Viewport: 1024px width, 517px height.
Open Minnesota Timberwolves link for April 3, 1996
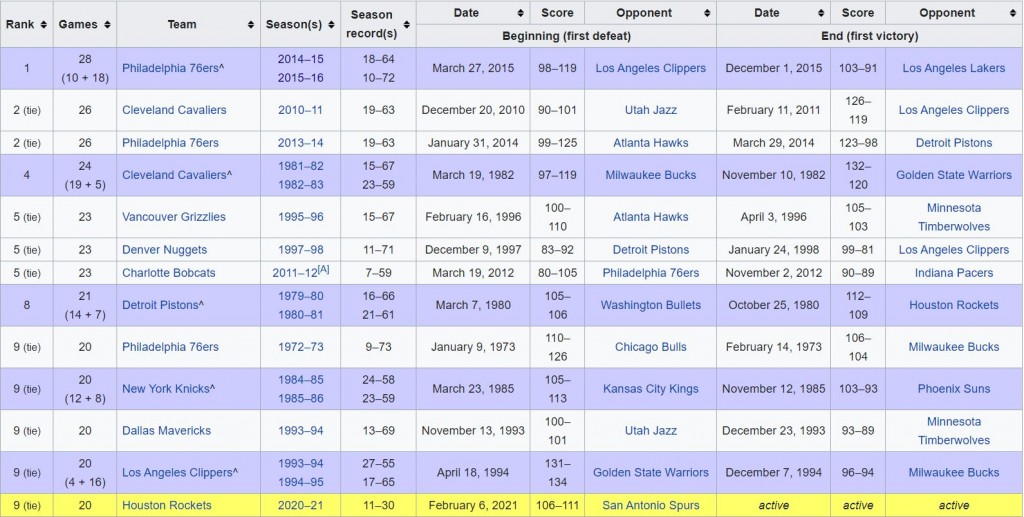point(953,217)
